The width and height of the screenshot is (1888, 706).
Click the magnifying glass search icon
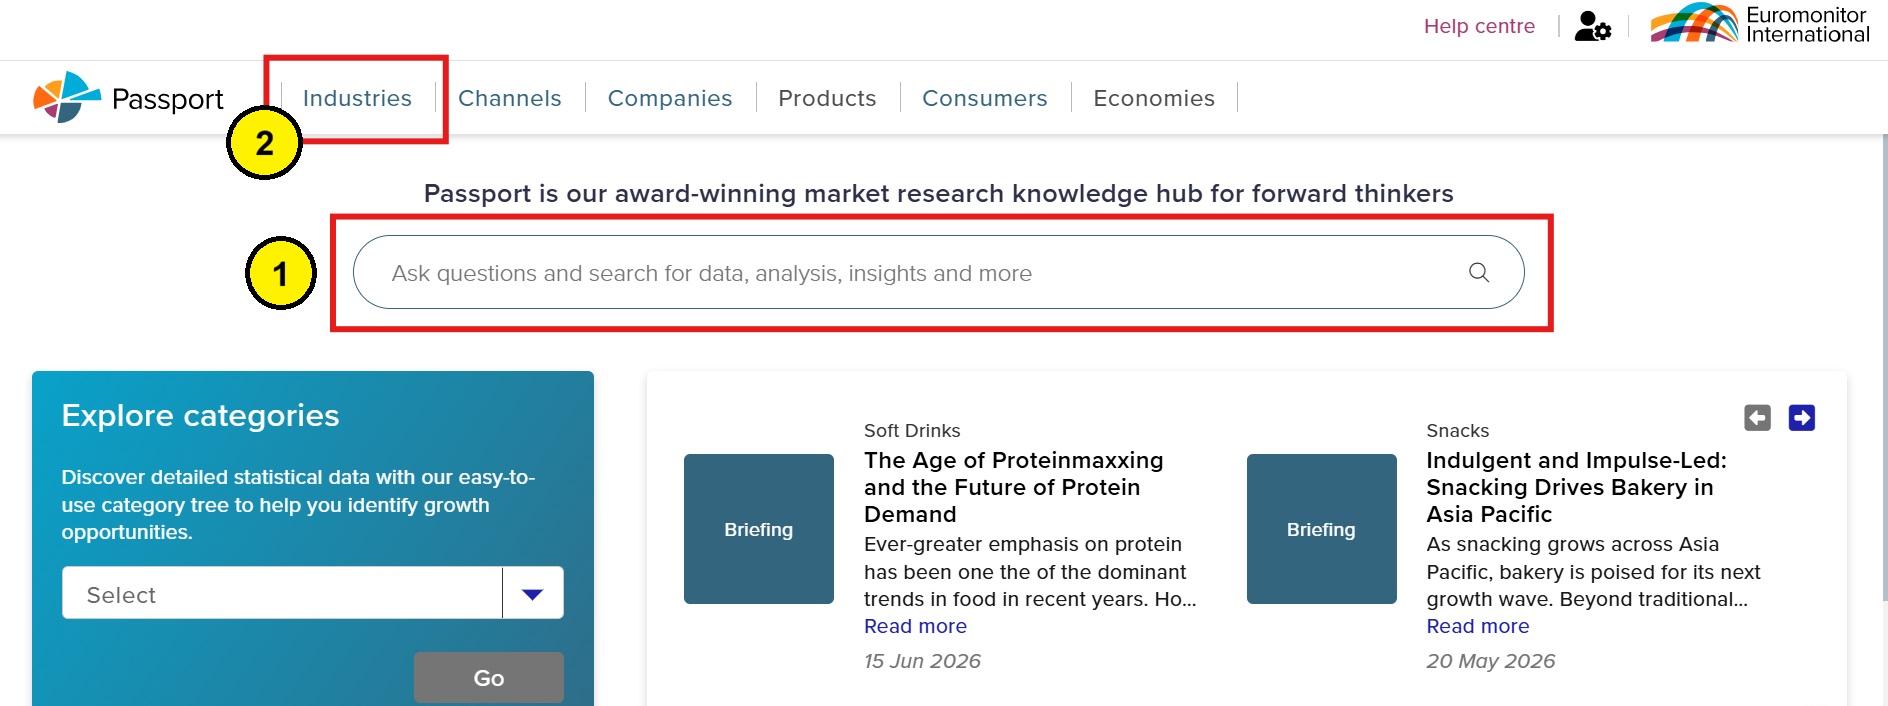(1479, 272)
